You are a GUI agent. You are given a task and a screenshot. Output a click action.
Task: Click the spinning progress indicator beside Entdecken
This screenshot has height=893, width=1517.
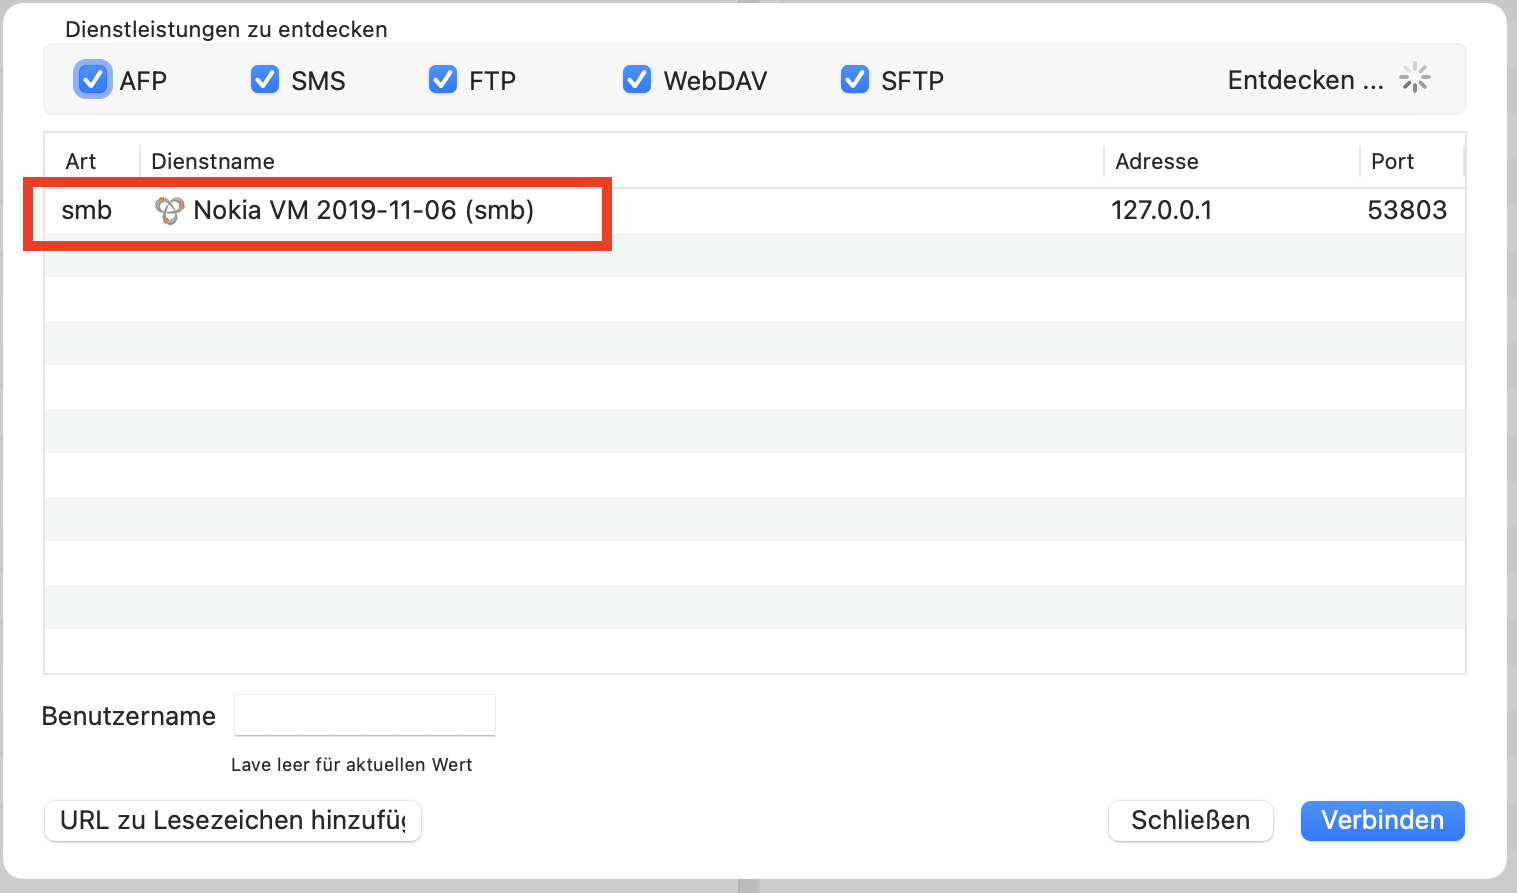[1414, 78]
